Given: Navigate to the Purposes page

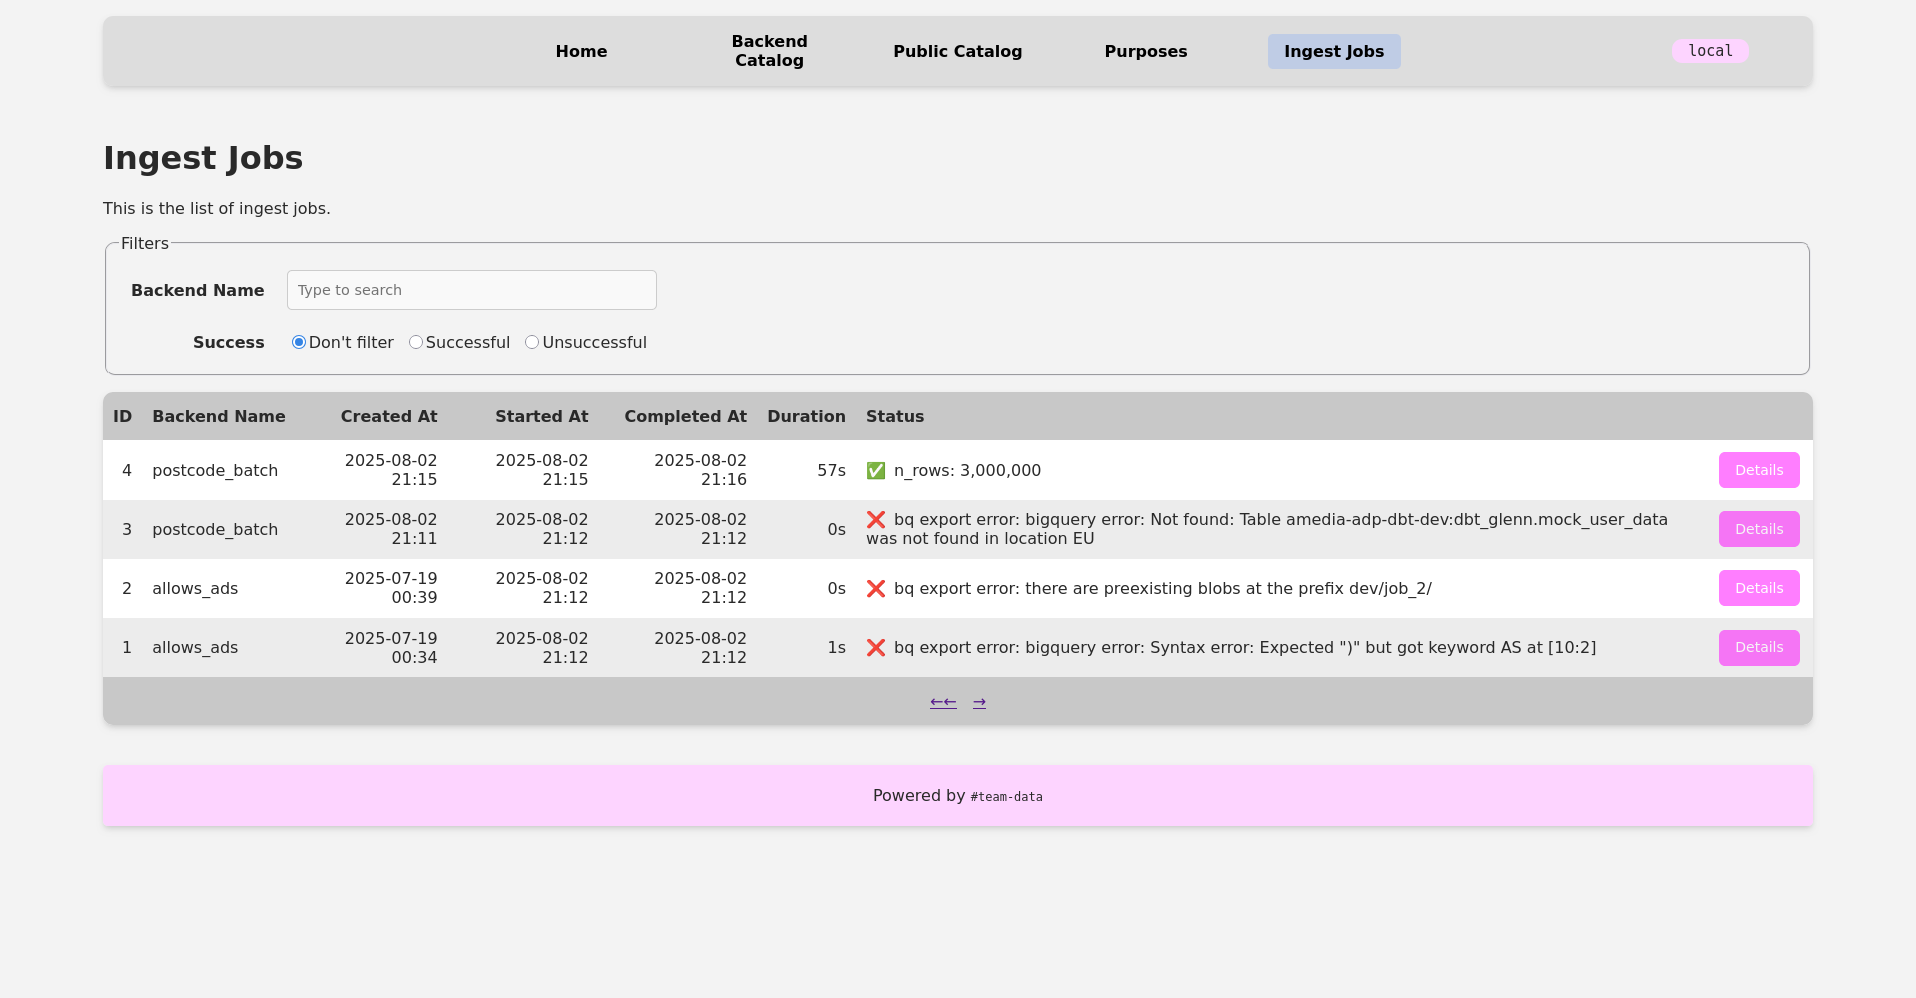Looking at the screenshot, I should pos(1145,51).
